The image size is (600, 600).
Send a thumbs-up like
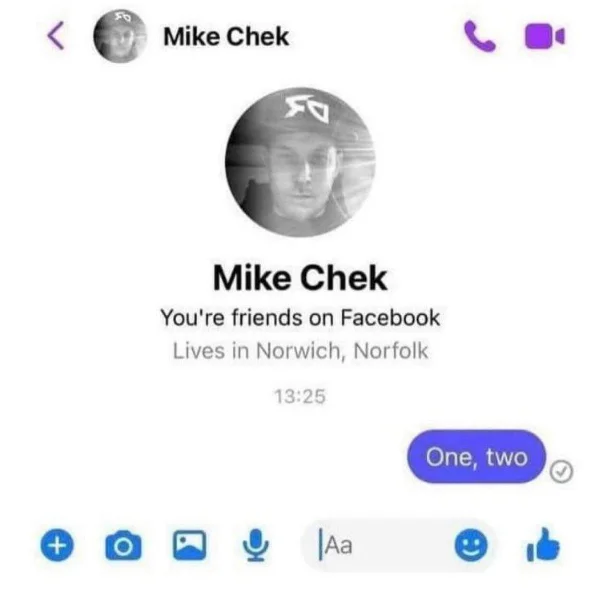543,545
